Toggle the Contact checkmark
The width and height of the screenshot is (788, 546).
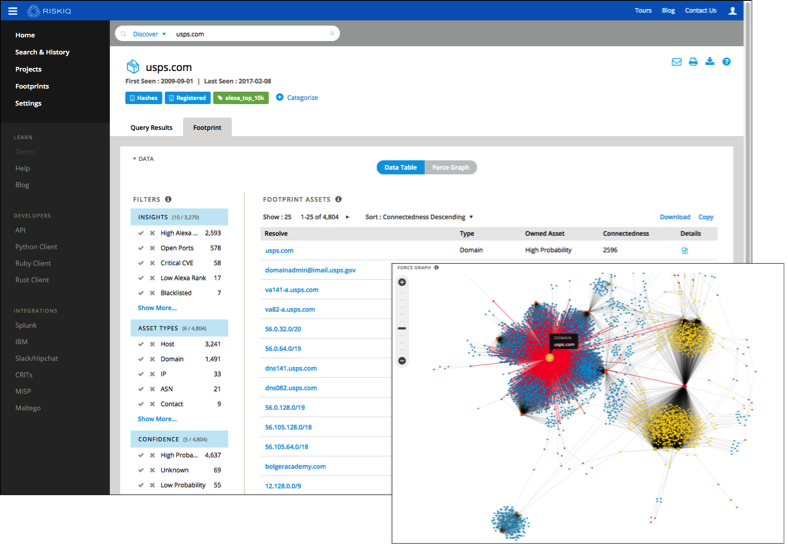coord(141,404)
